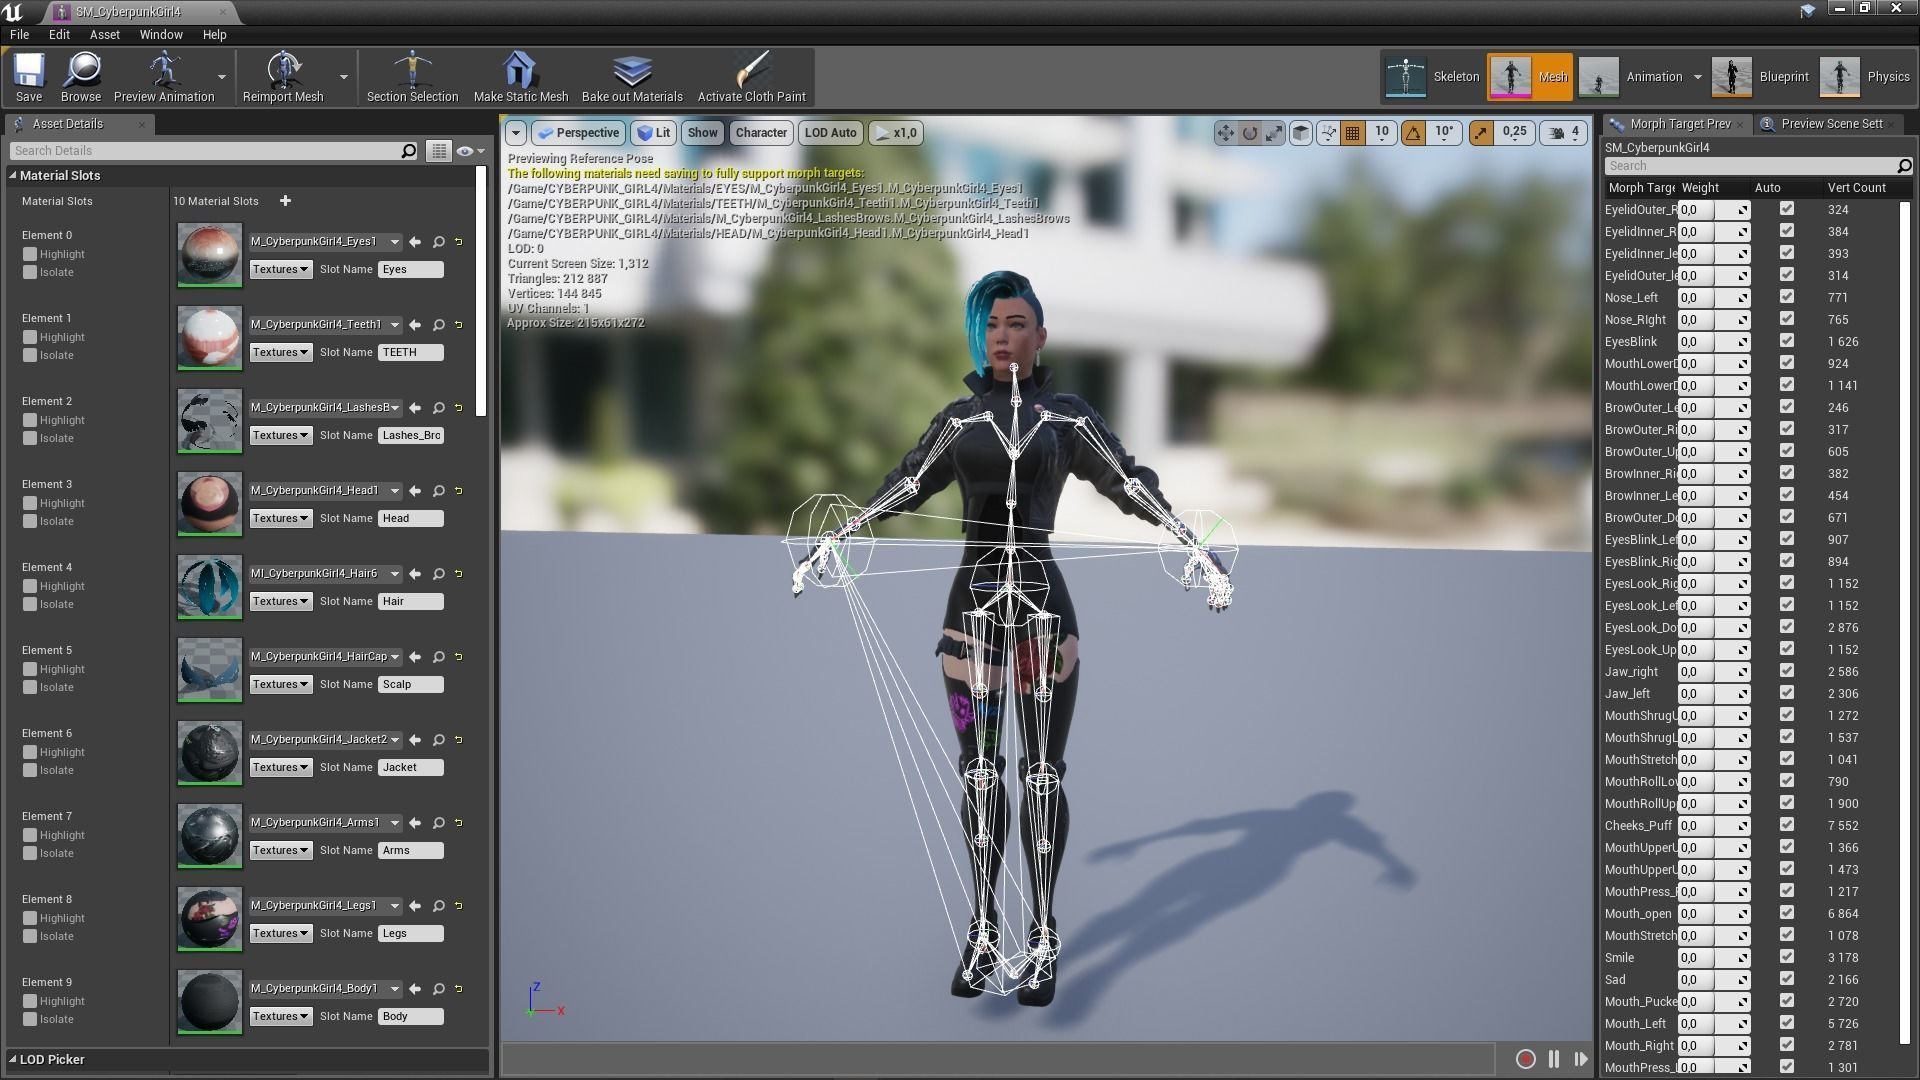Click Sad morph target weight slider
This screenshot has height=1080, width=1920.
point(1714,980)
